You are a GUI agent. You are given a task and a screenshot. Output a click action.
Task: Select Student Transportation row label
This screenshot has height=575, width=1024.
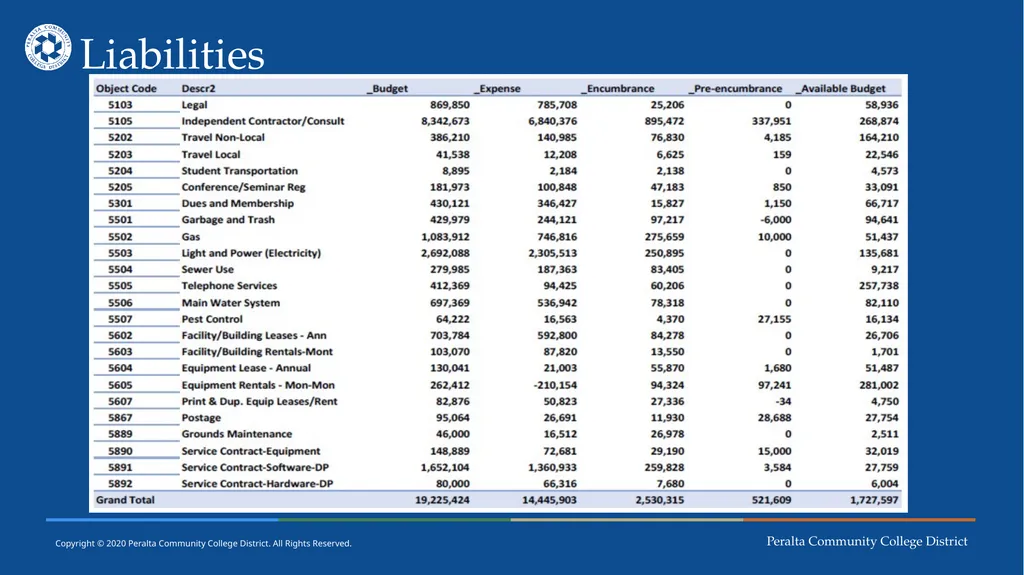240,171
